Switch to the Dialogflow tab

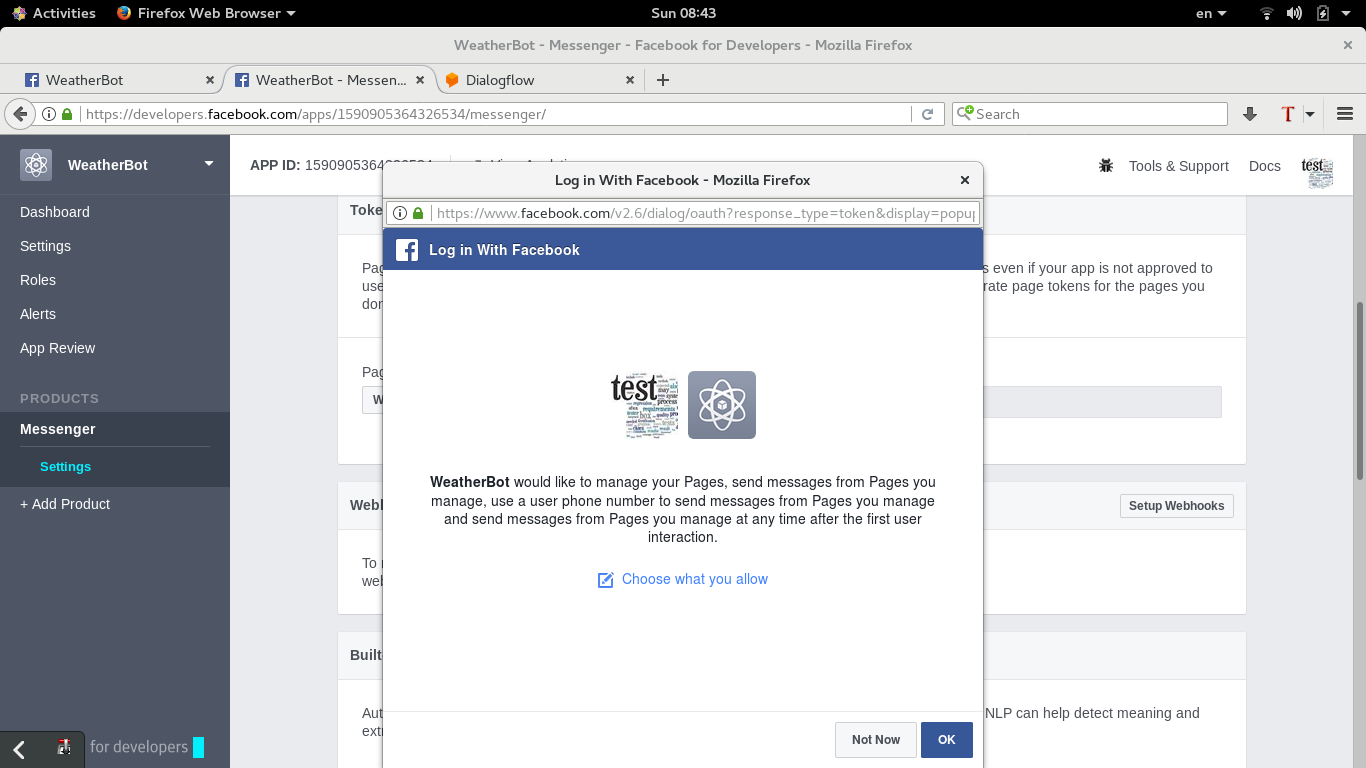[540, 80]
